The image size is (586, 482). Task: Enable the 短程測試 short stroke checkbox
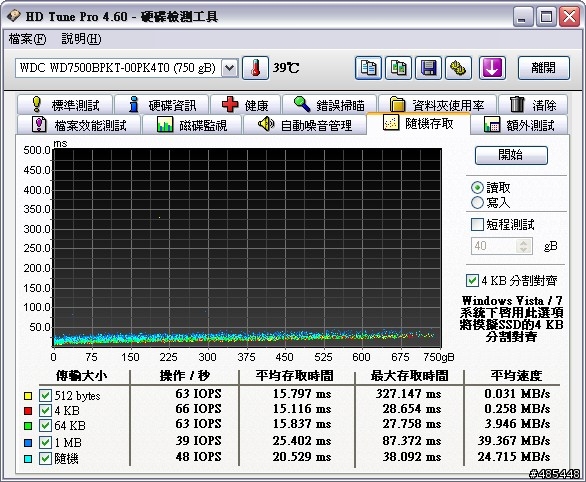[x=477, y=225]
